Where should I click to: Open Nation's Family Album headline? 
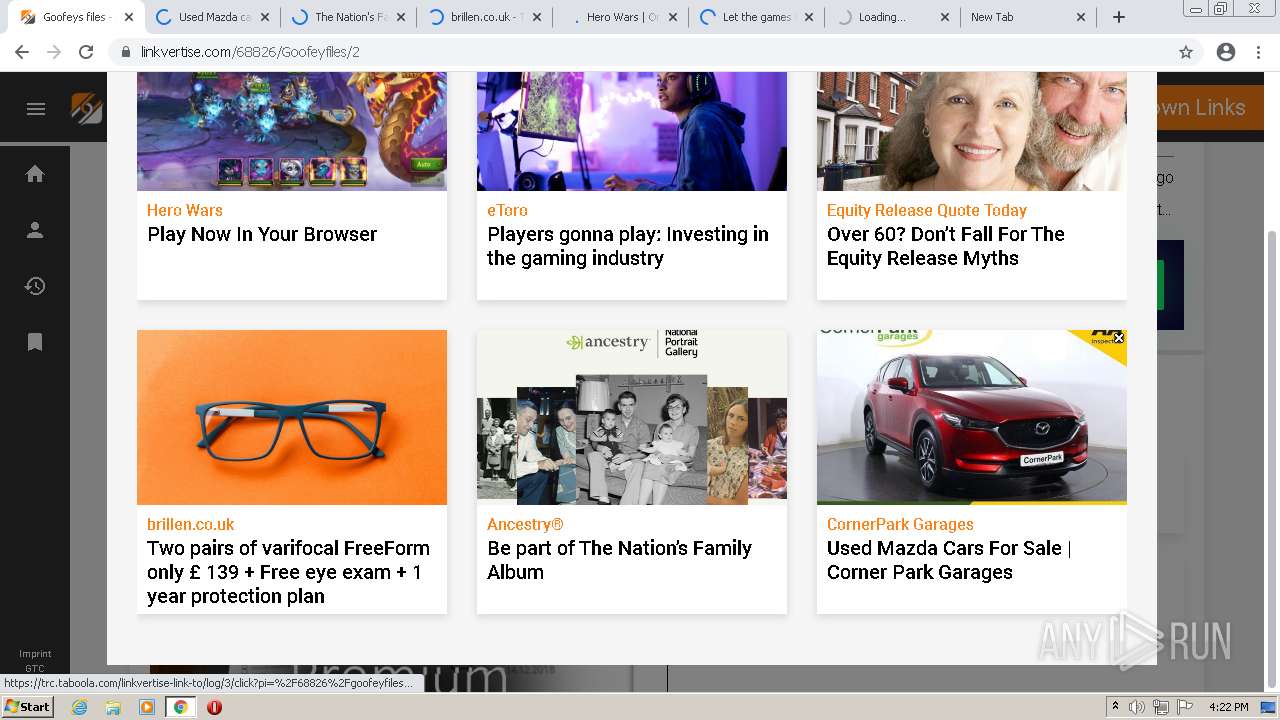[619, 560]
